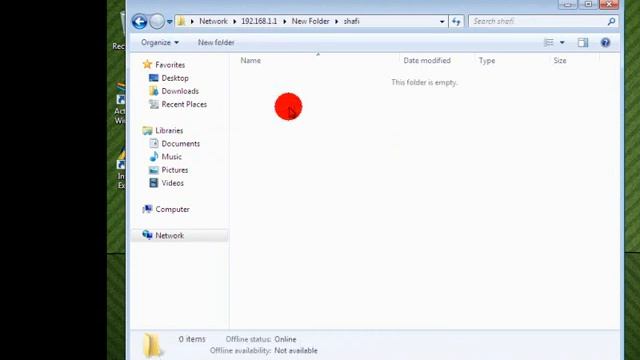
Task: Select 192.168.1.1 in the address breadcrumb
Action: pyautogui.click(x=259, y=21)
